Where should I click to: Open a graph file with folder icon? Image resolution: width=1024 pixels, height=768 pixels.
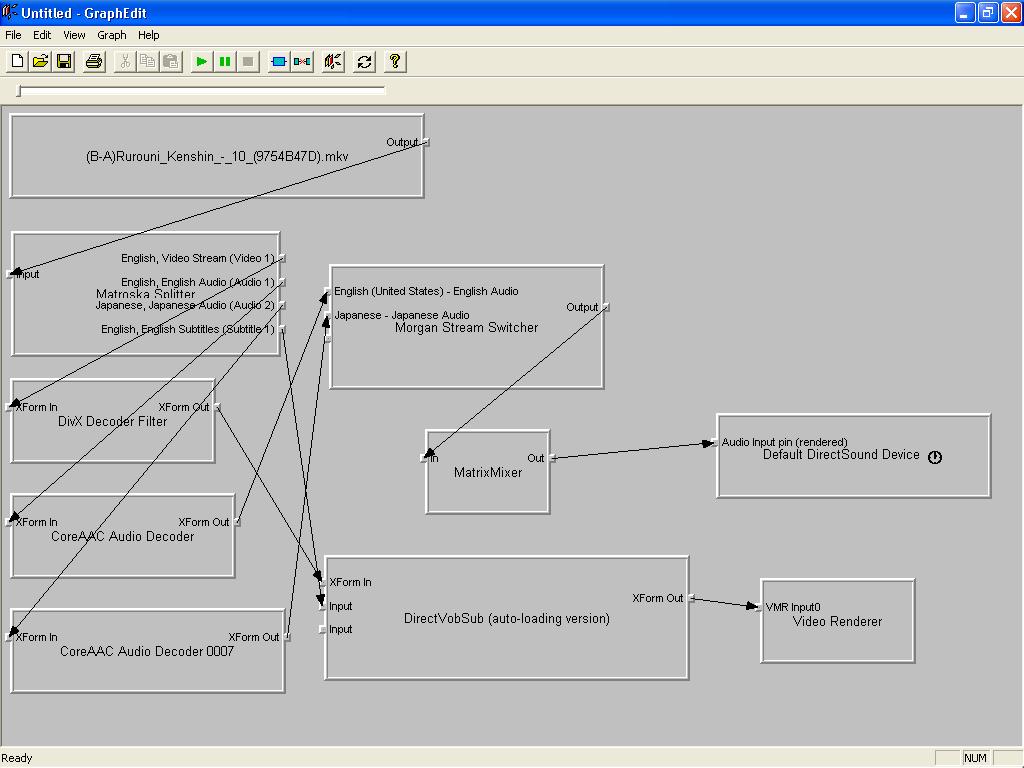[40, 61]
